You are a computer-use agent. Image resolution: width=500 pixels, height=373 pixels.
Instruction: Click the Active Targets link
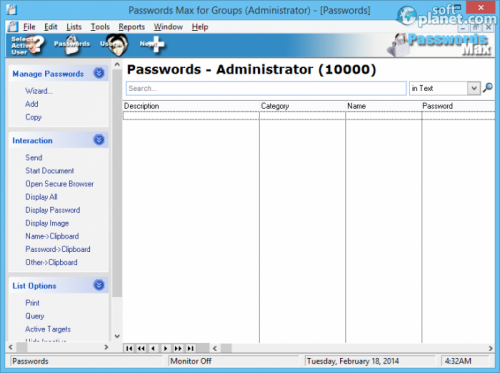48,329
